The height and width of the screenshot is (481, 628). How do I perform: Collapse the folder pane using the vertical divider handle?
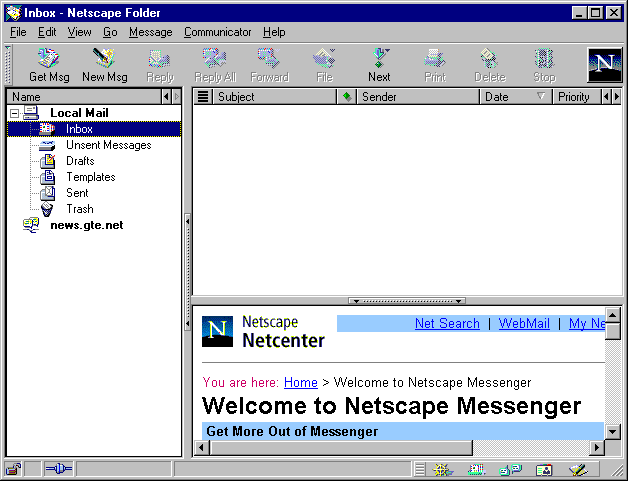[187, 220]
